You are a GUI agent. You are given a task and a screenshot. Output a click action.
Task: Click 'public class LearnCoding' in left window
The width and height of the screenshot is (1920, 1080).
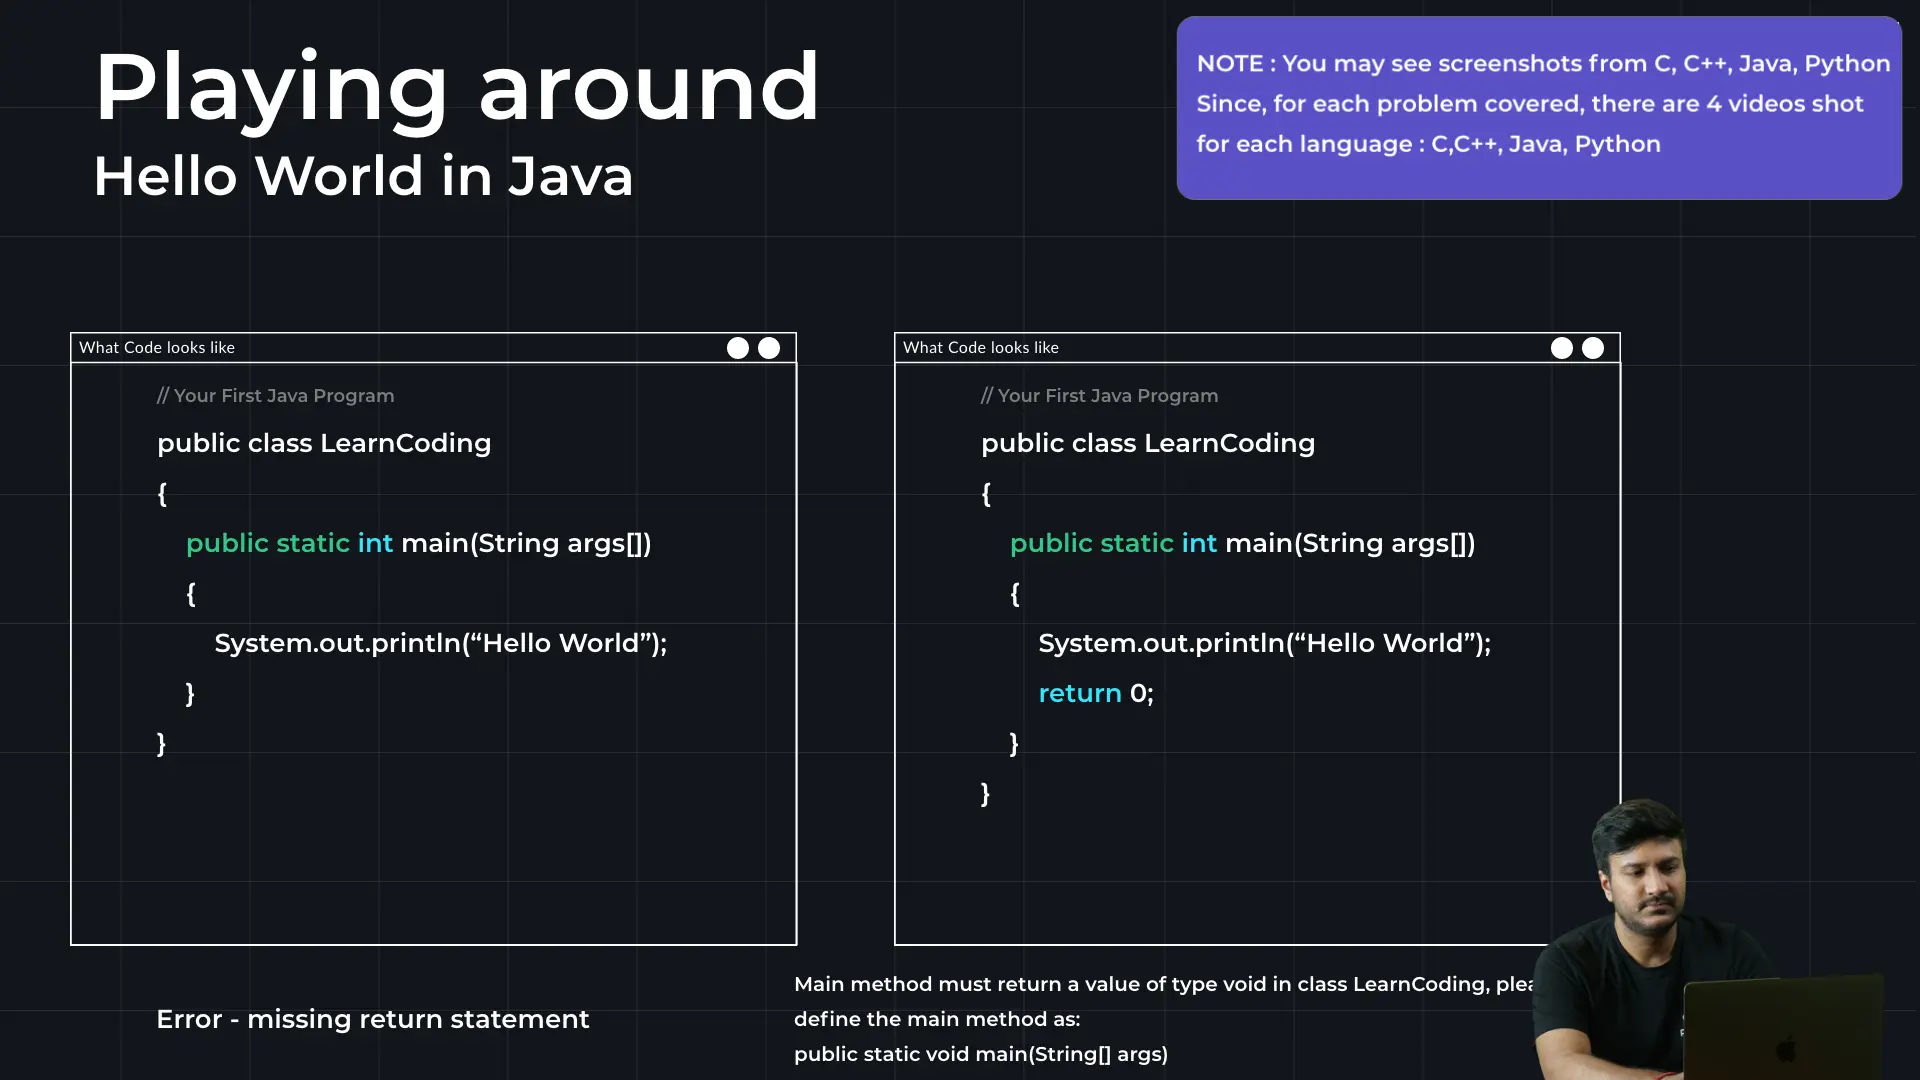click(x=323, y=443)
